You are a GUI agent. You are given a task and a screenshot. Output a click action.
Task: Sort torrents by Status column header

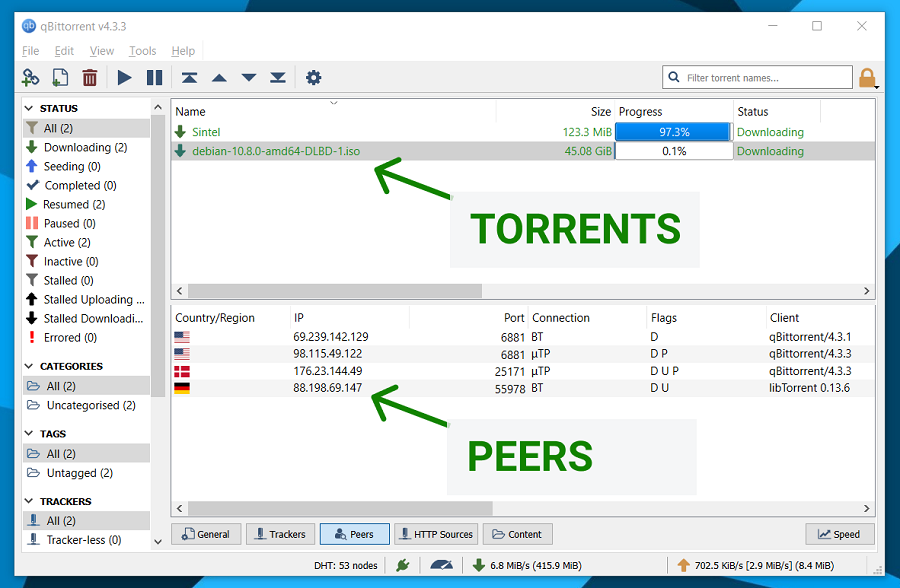777,111
